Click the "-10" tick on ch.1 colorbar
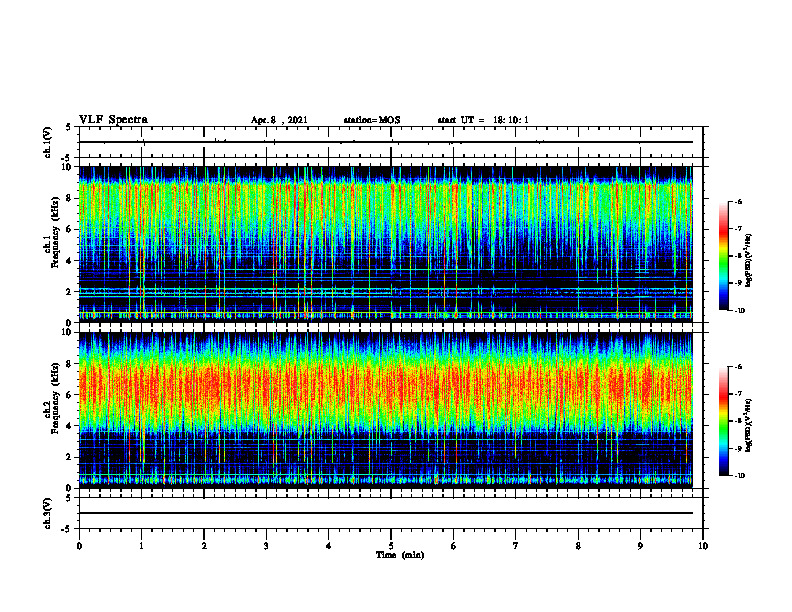 (739, 311)
